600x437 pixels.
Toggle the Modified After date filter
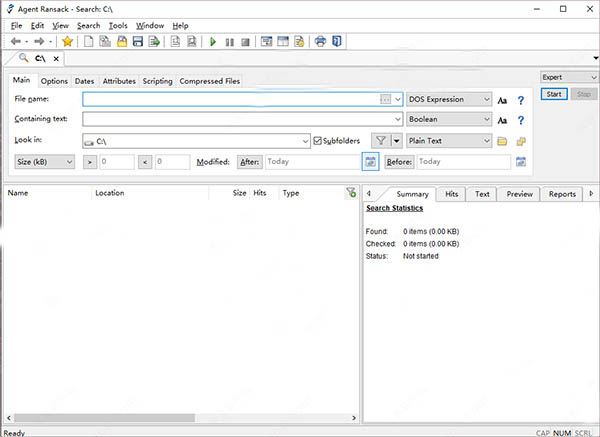tap(248, 161)
